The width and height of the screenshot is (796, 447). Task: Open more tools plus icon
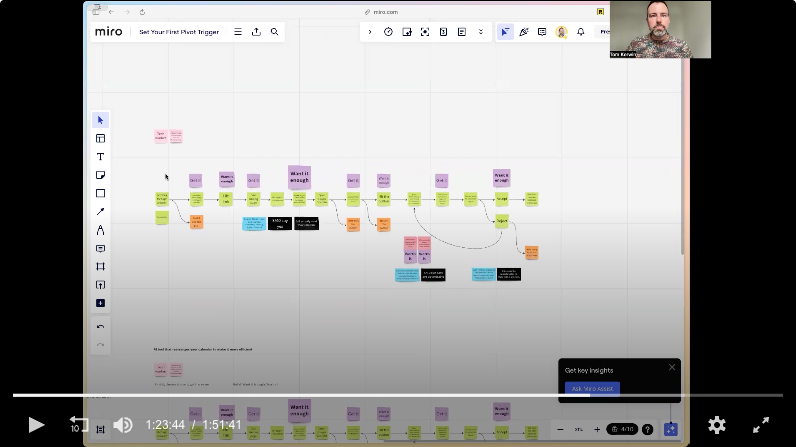pyautogui.click(x=101, y=303)
